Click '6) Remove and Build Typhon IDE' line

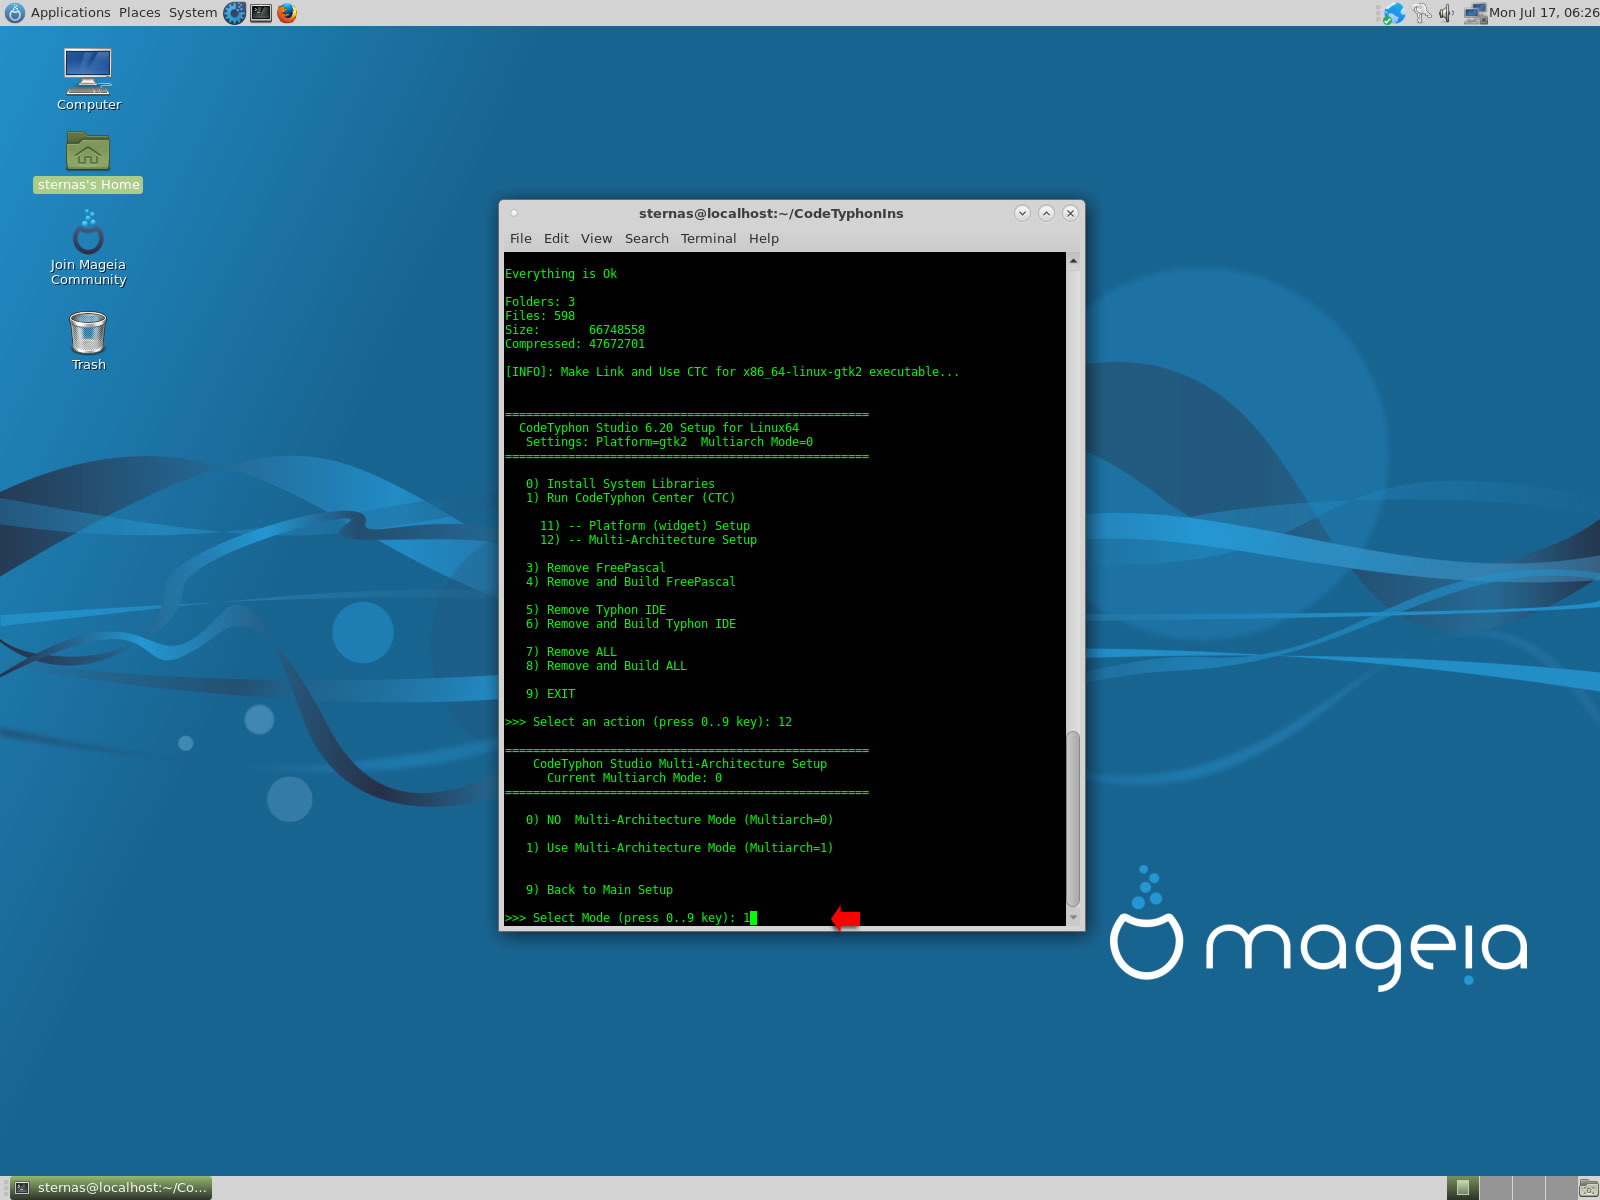pos(630,624)
